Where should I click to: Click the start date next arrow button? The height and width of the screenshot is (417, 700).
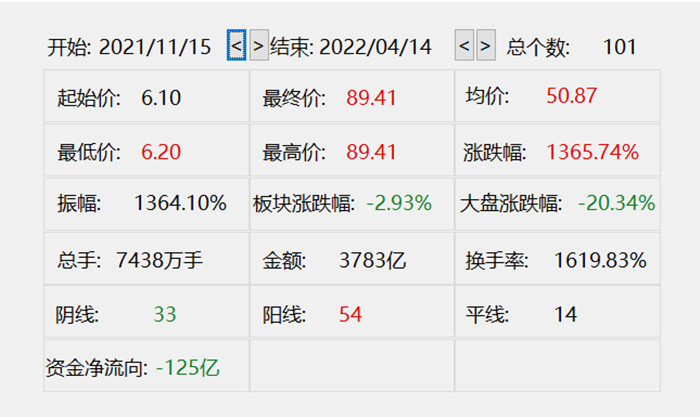click(258, 46)
